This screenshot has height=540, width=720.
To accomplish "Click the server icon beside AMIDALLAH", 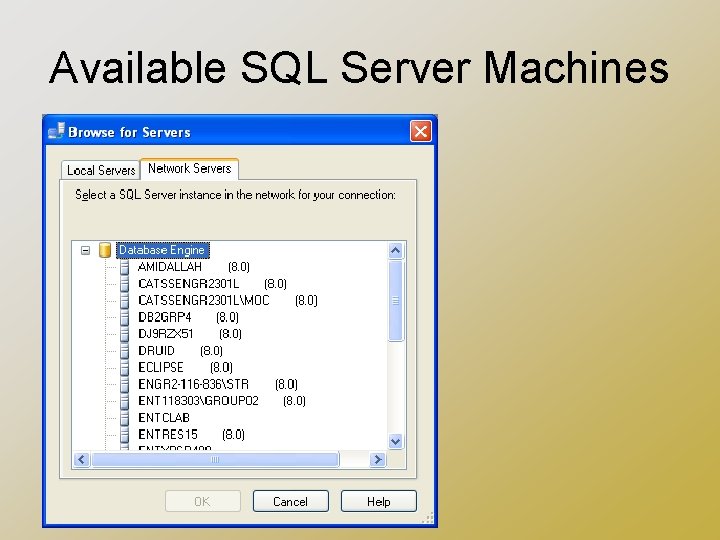I will (124, 267).
